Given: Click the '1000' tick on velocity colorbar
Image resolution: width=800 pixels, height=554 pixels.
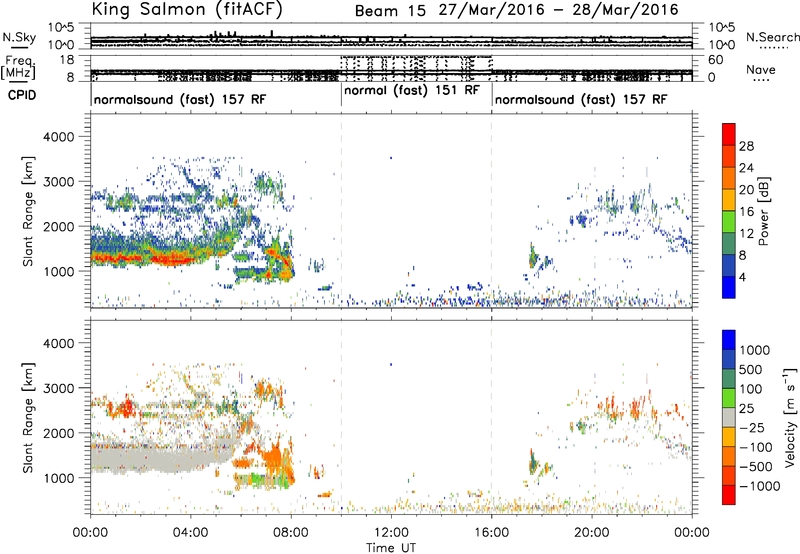Looking at the screenshot, I should [x=754, y=350].
